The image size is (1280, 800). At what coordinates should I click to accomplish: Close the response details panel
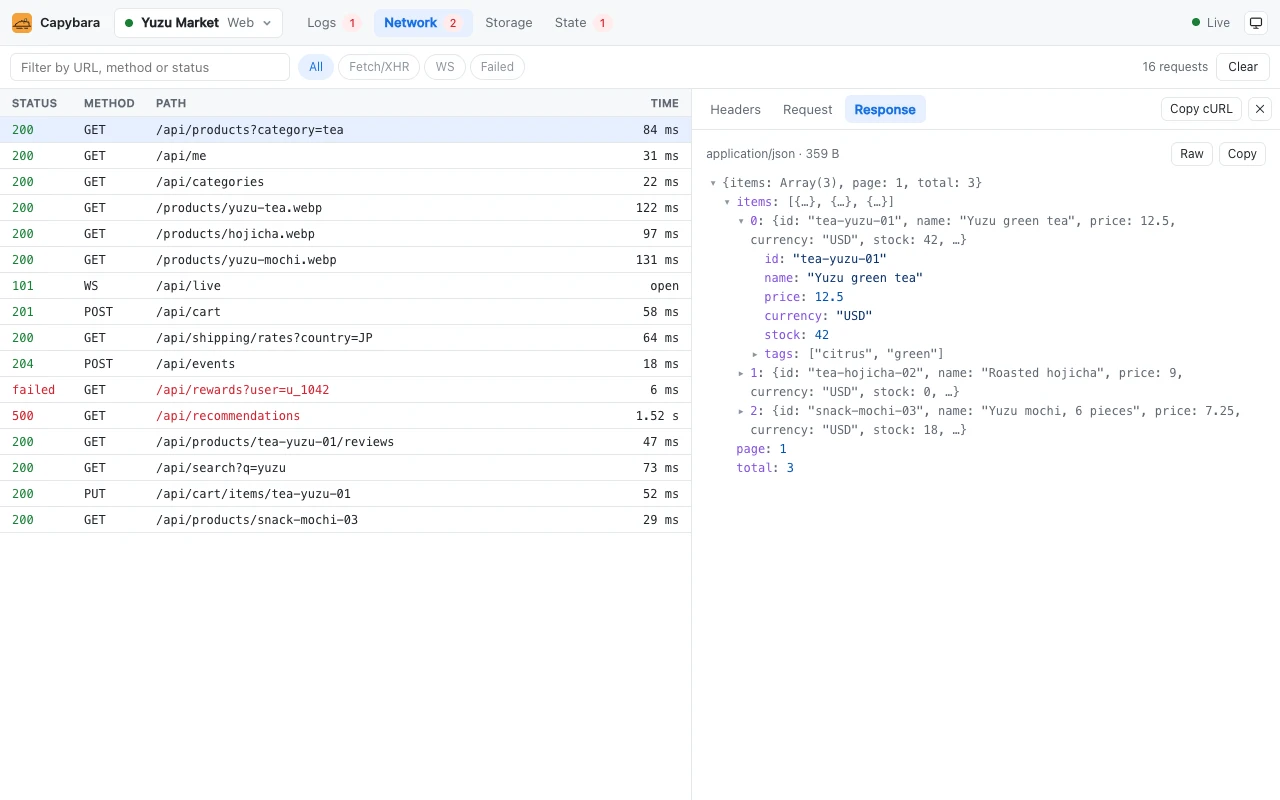pos(1260,109)
